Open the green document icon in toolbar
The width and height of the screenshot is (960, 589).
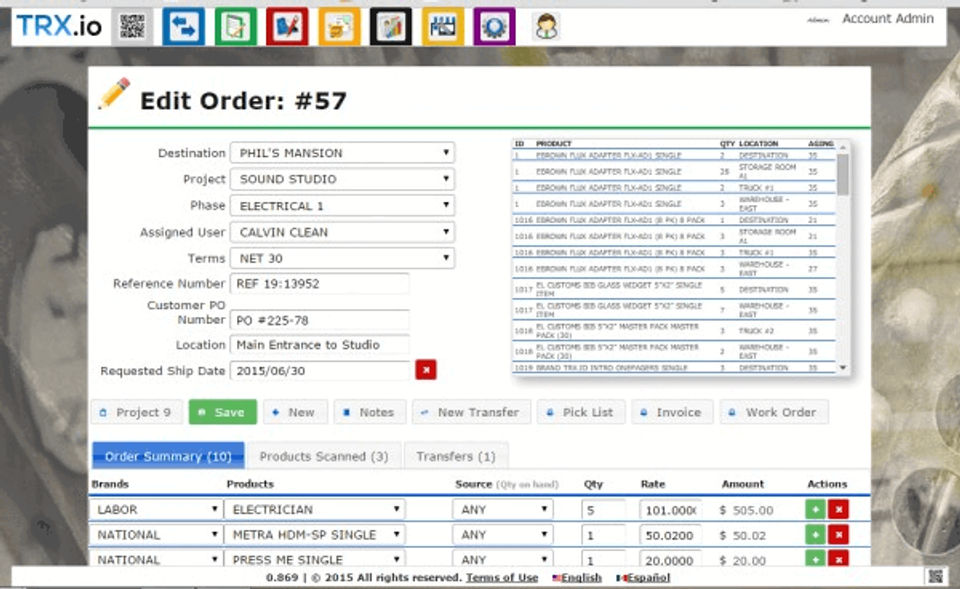point(236,26)
